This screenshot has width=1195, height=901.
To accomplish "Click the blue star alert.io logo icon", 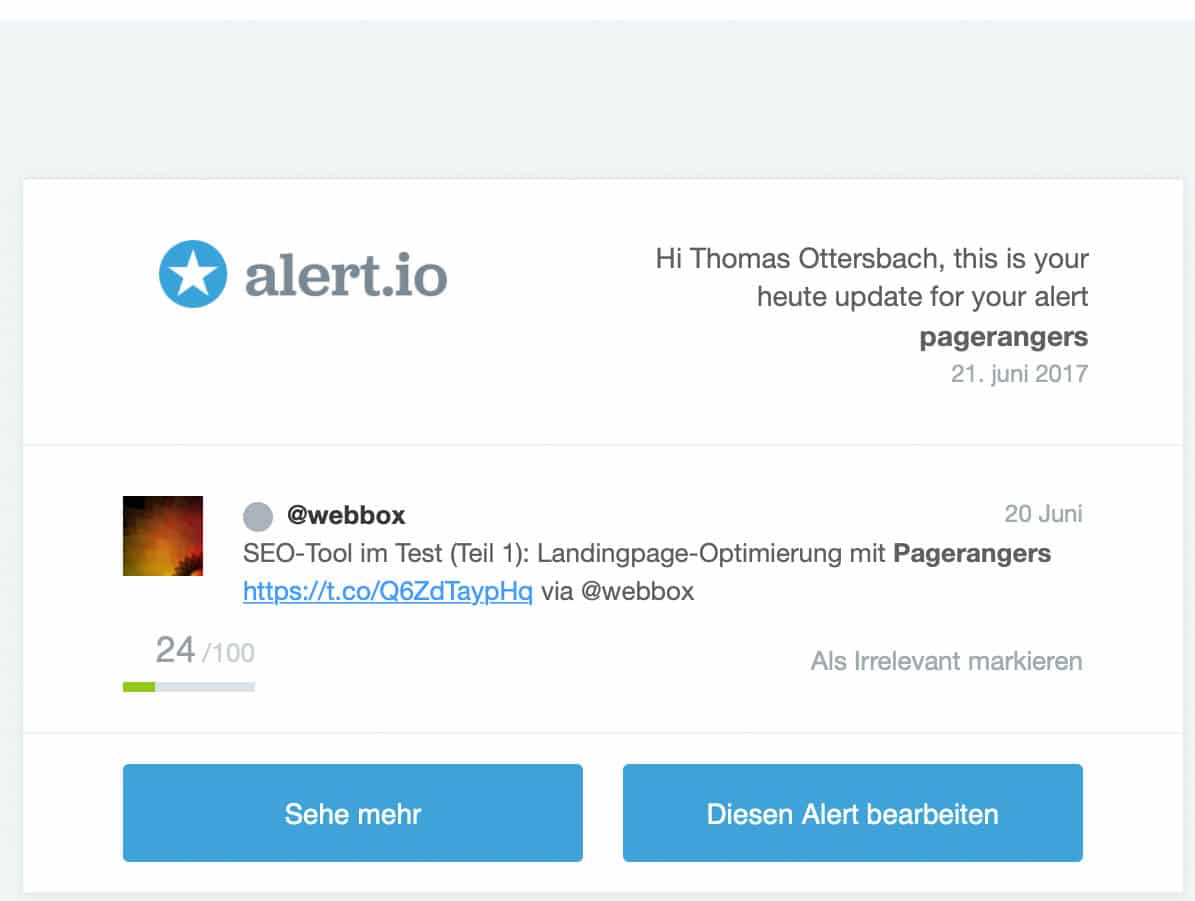I will (x=193, y=274).
